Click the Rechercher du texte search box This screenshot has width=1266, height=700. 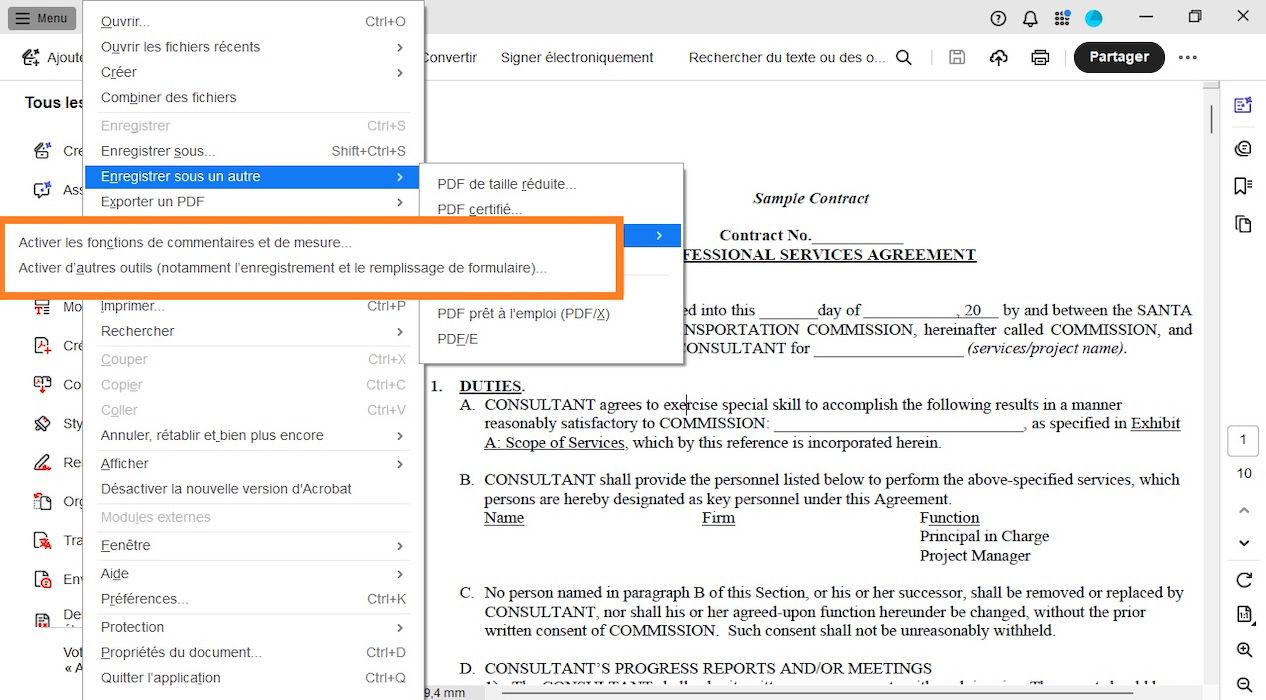coord(786,57)
